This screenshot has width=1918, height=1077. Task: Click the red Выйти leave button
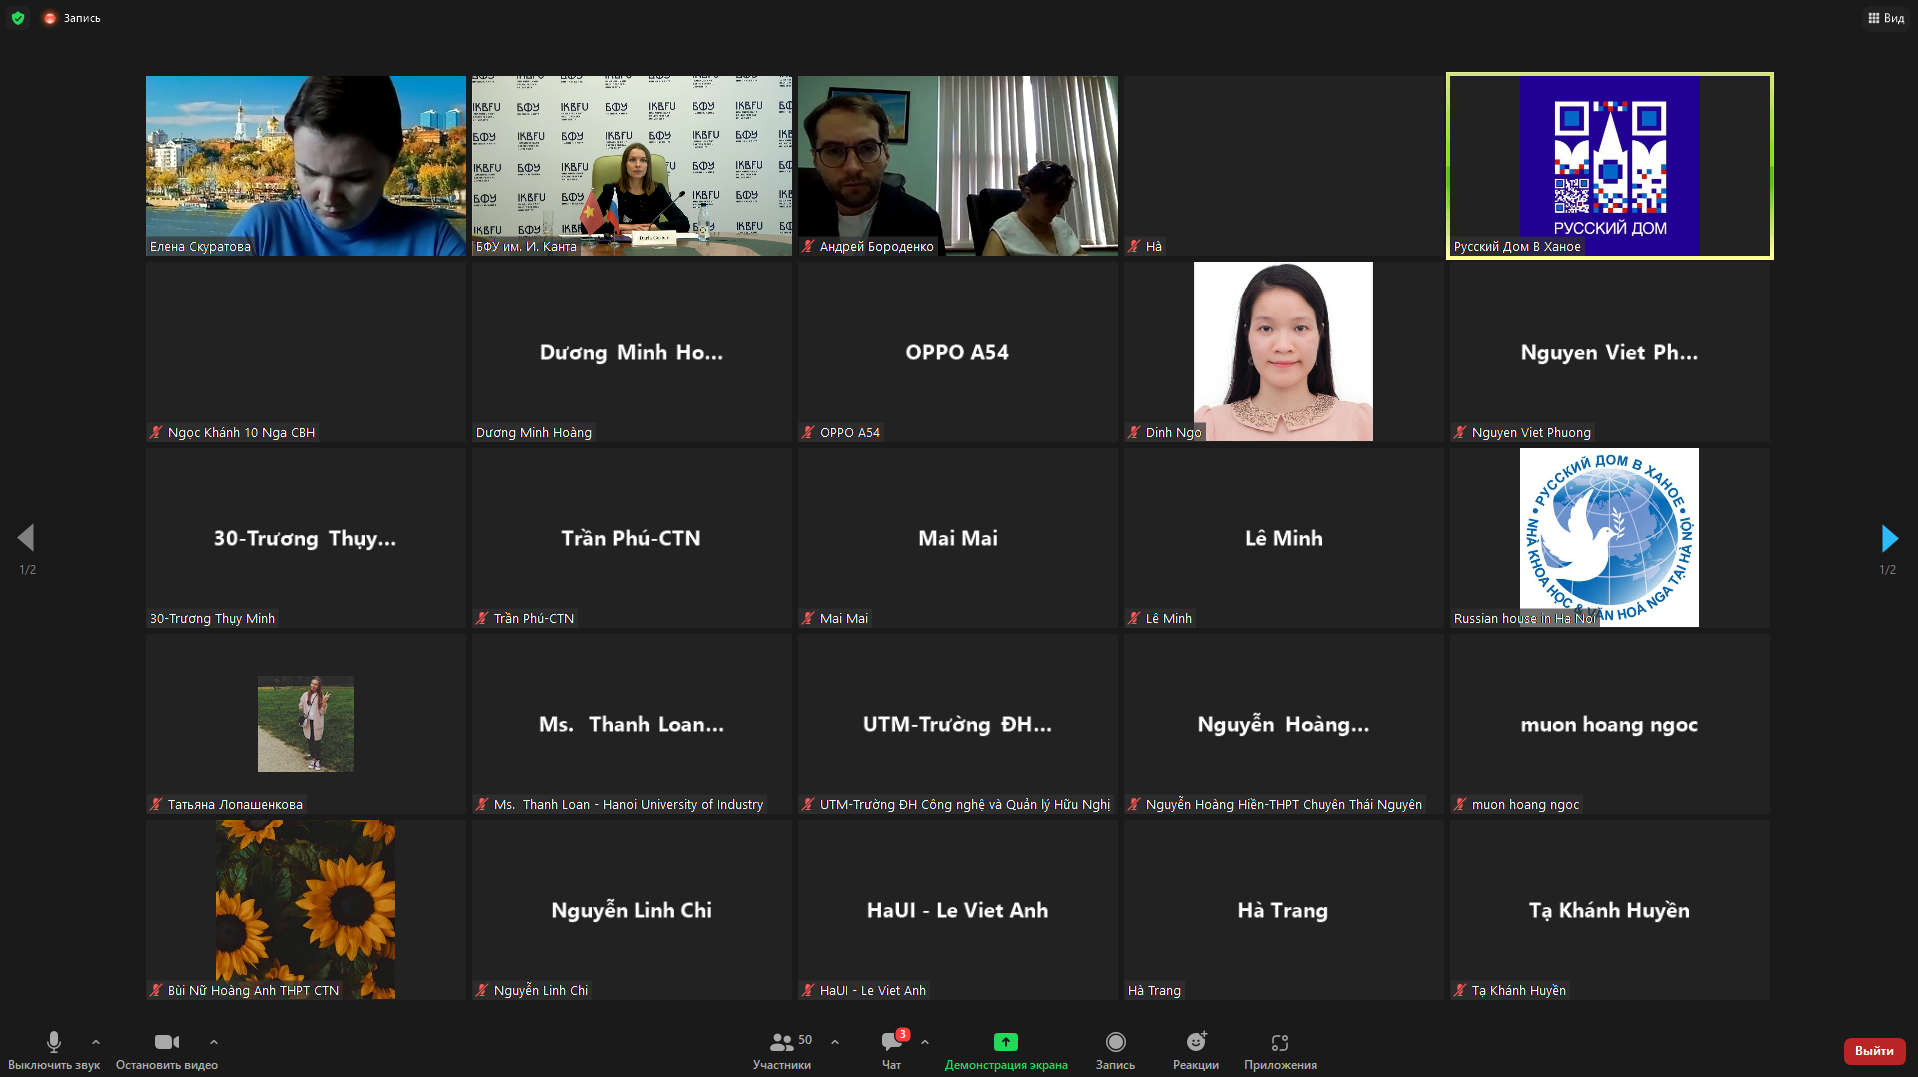click(x=1874, y=1051)
